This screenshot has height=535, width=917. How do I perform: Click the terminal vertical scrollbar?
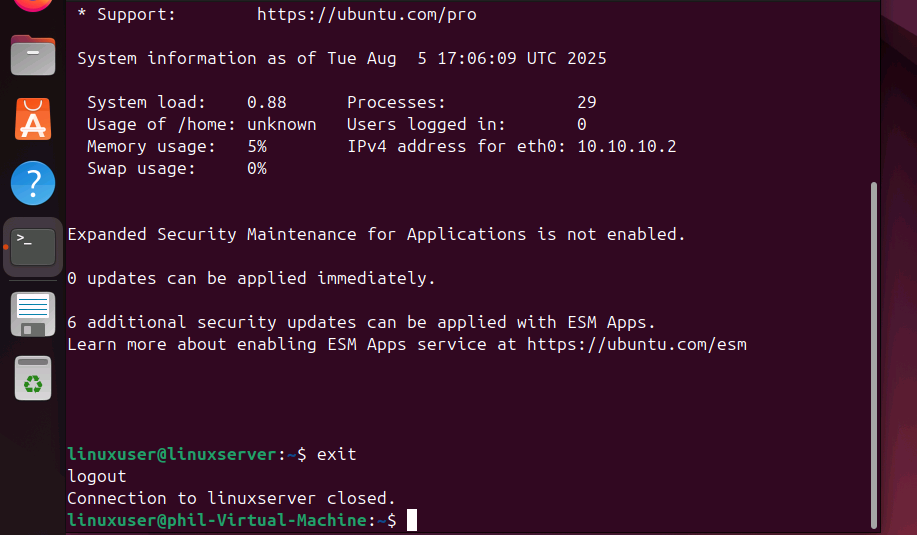875,350
